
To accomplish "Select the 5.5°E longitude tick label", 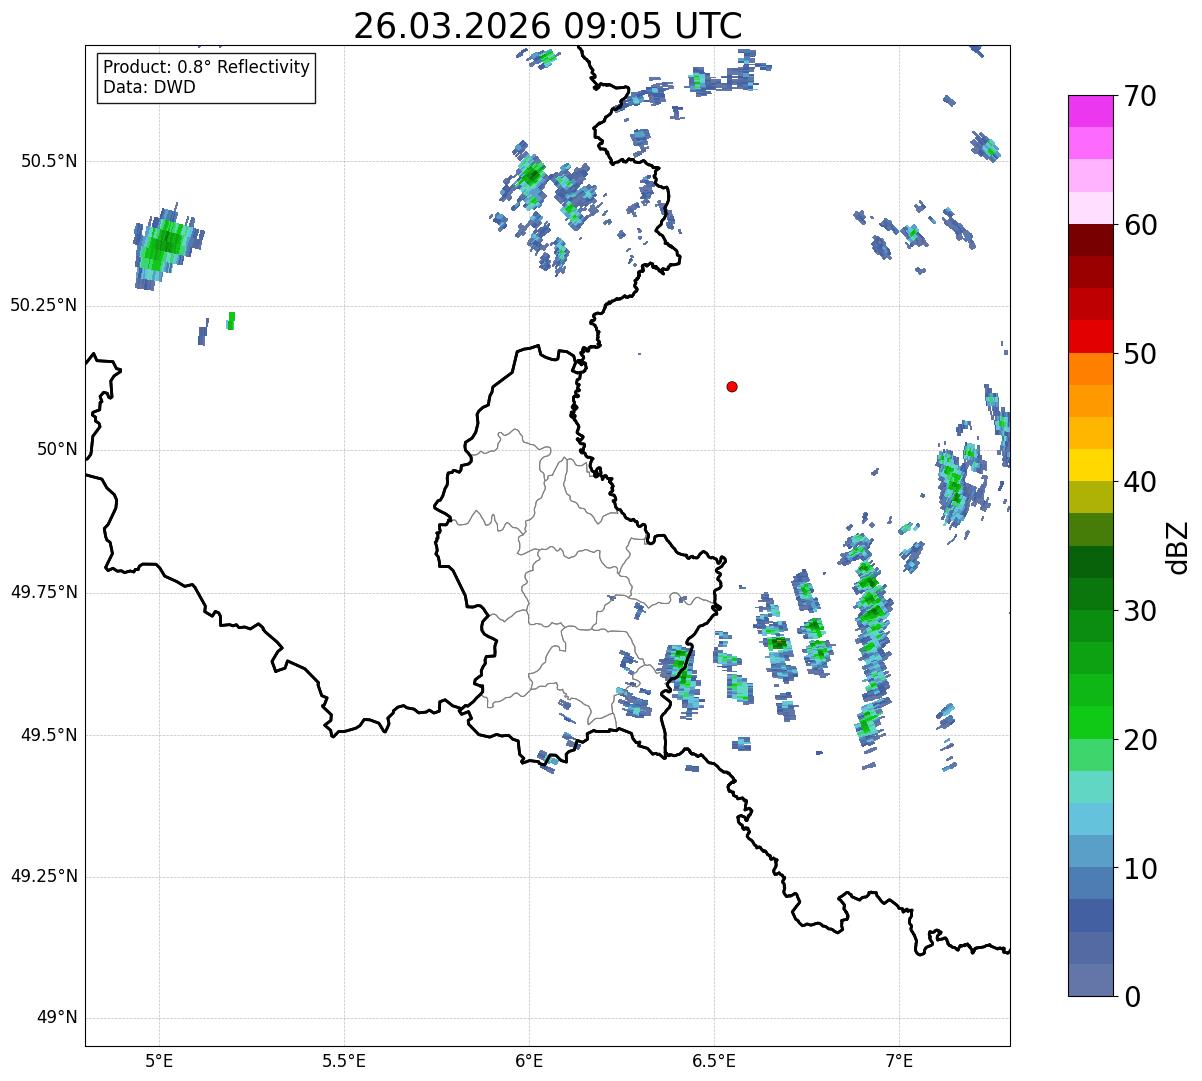I will click(x=344, y=1060).
